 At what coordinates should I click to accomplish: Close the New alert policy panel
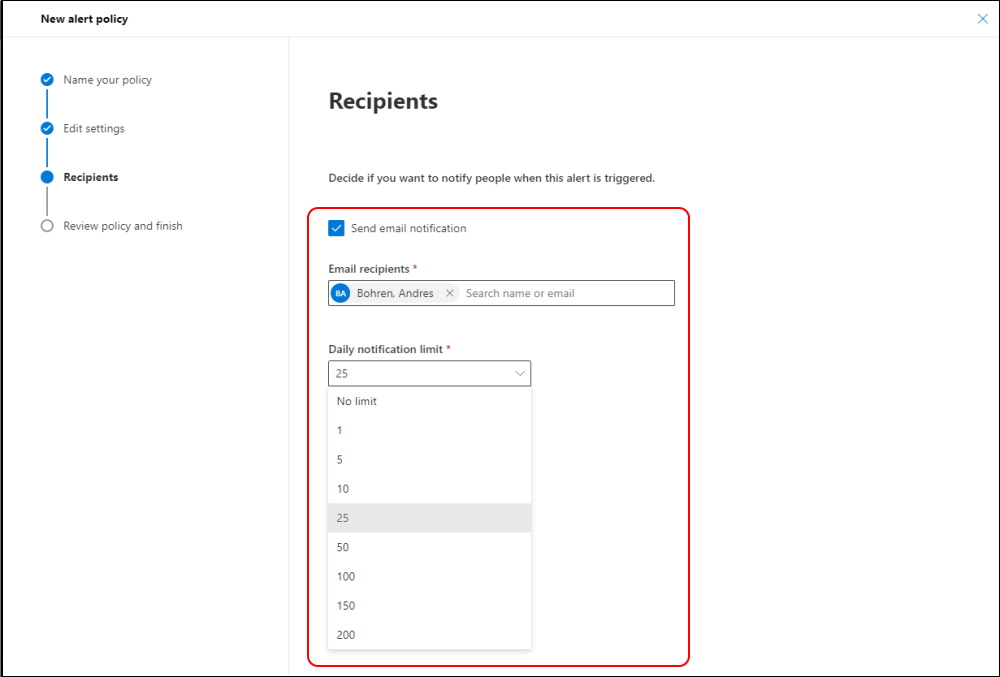(982, 19)
